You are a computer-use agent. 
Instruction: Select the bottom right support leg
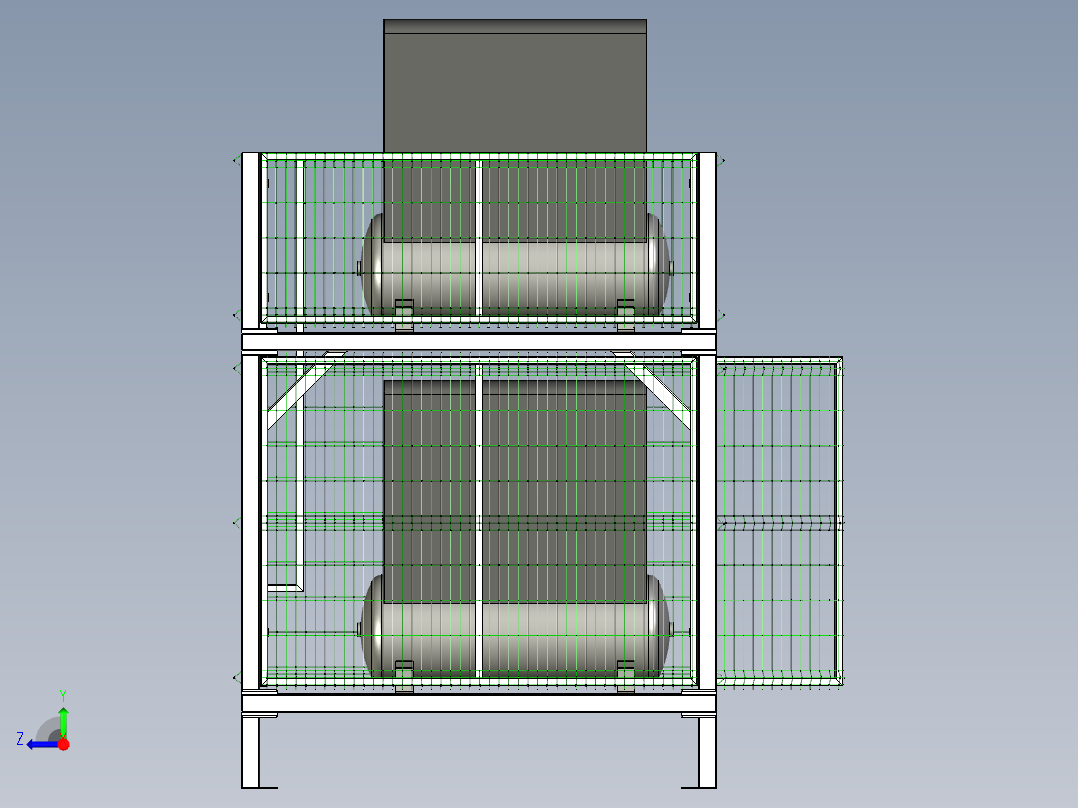tap(707, 750)
